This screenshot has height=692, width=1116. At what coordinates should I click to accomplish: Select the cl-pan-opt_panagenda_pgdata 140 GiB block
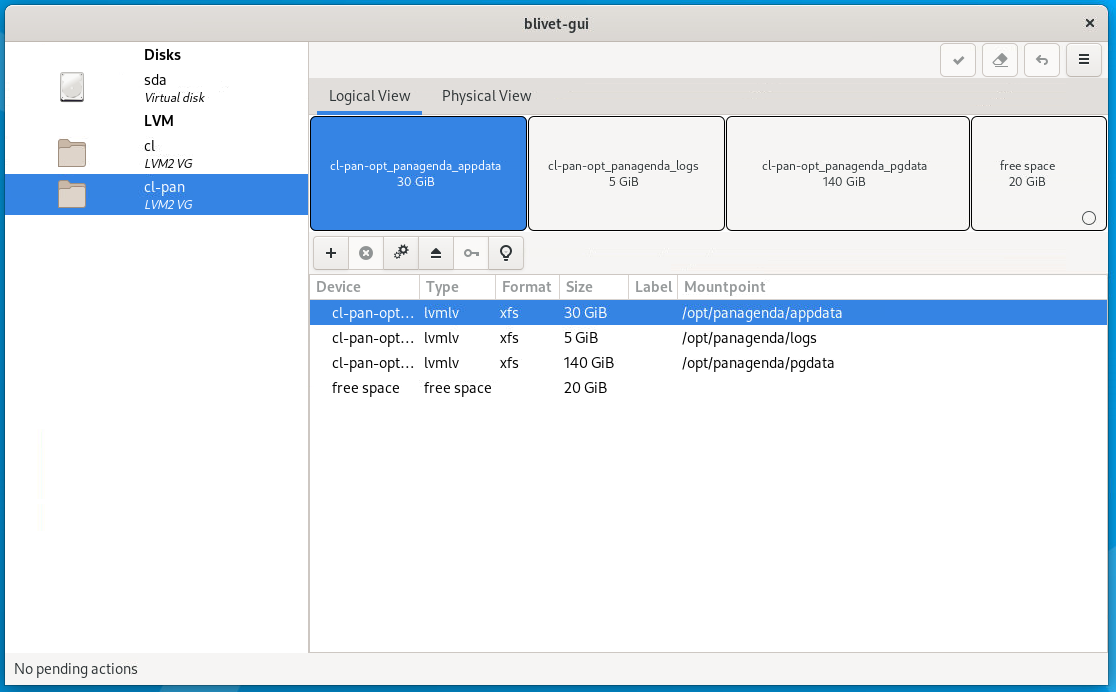click(847, 173)
